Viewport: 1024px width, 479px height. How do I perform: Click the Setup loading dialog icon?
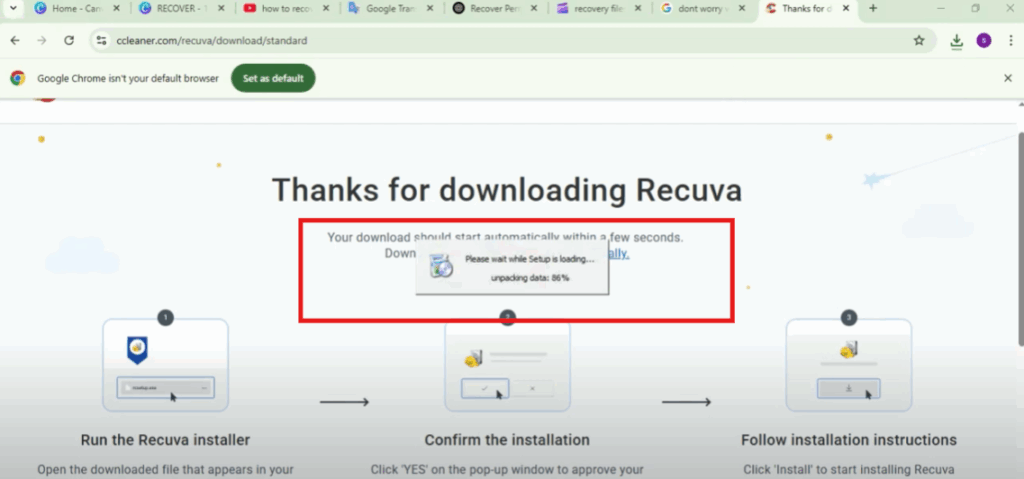(441, 265)
